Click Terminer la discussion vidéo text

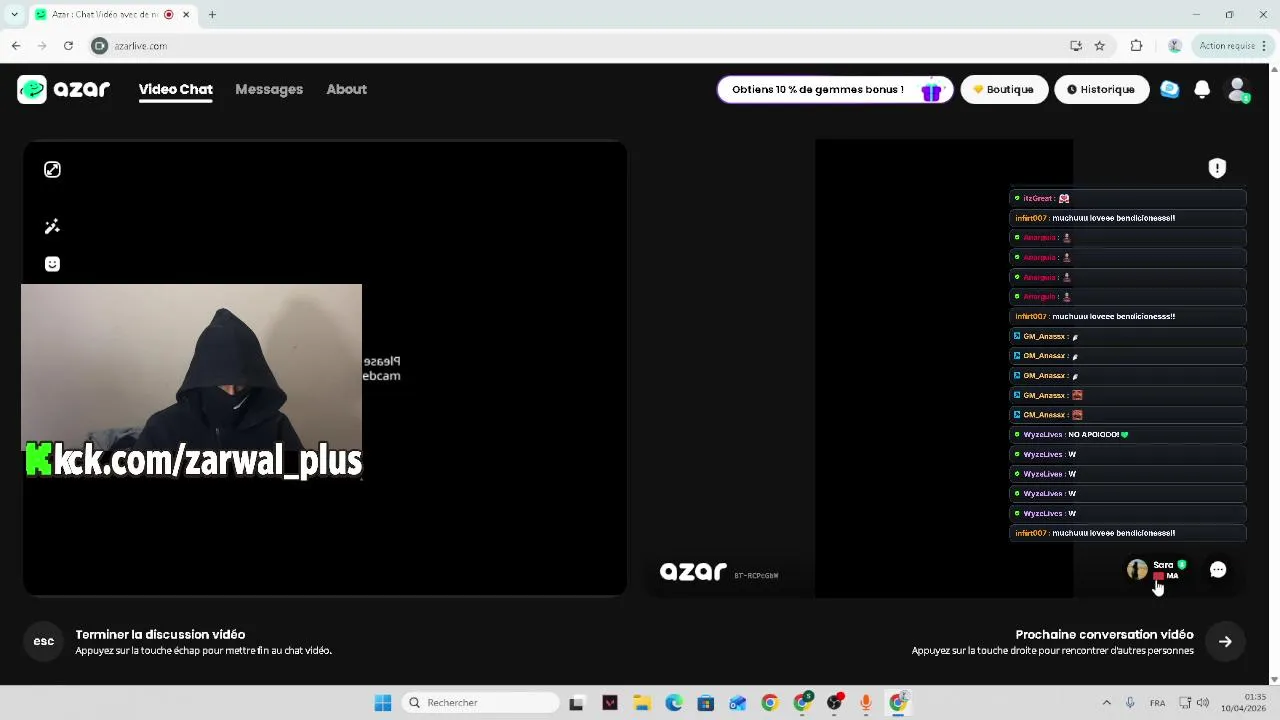160,634
